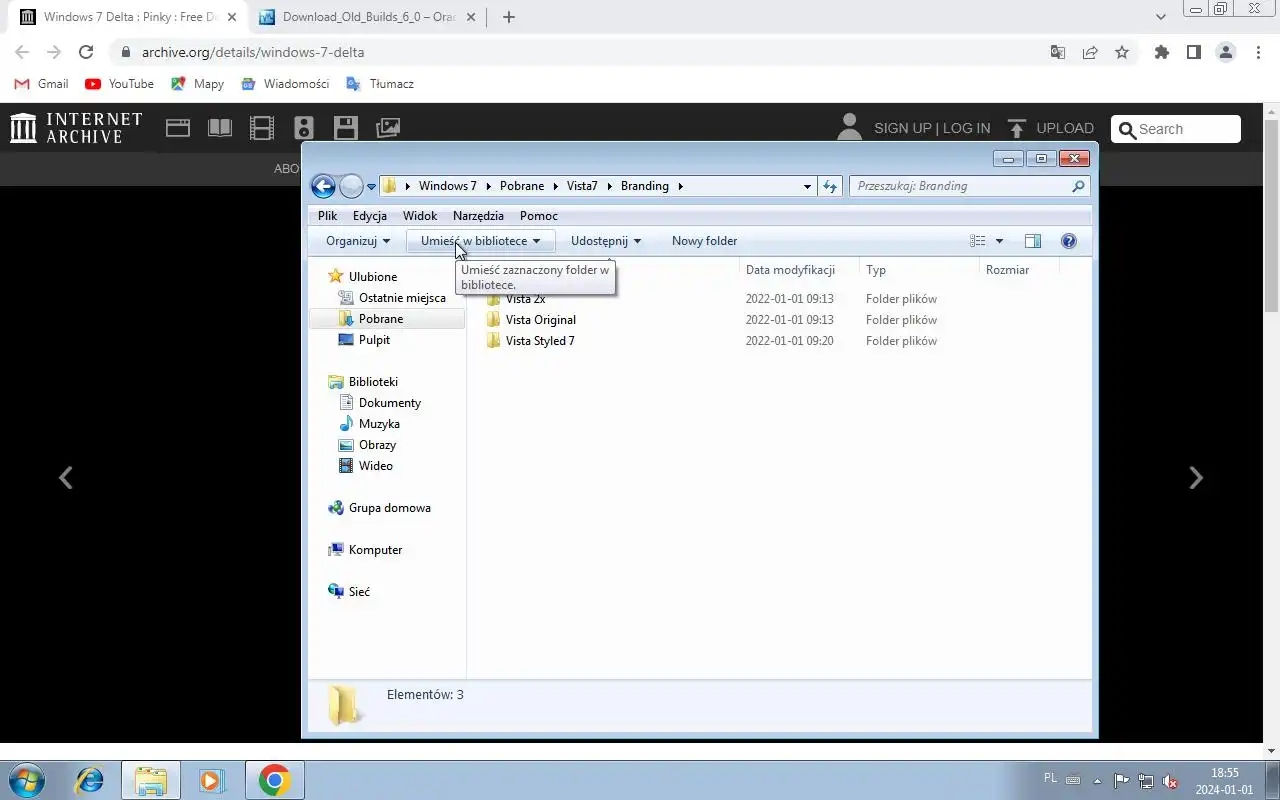1280x800 pixels.
Task: Open Chrome extensions puzzle icon
Action: pyautogui.click(x=1161, y=52)
